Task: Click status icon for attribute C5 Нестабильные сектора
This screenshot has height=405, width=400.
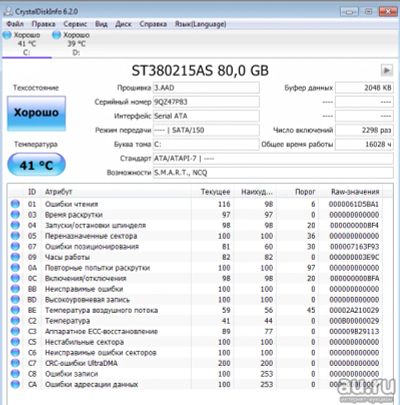Action: coord(15,342)
